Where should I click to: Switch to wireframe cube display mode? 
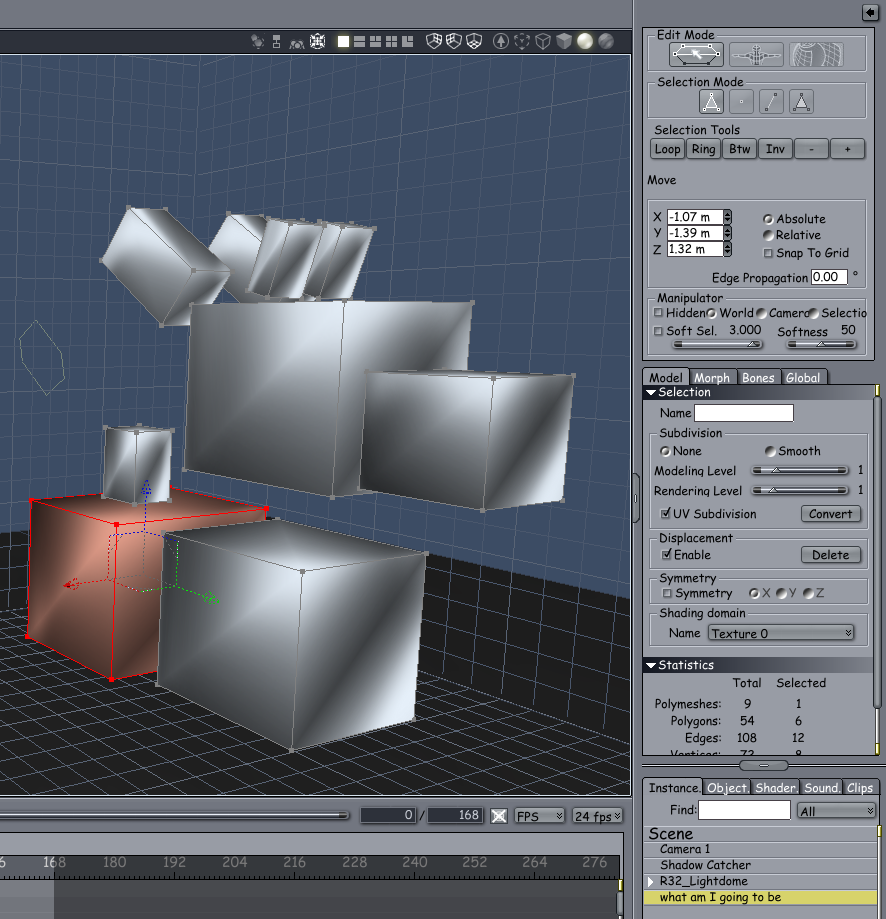(x=543, y=41)
